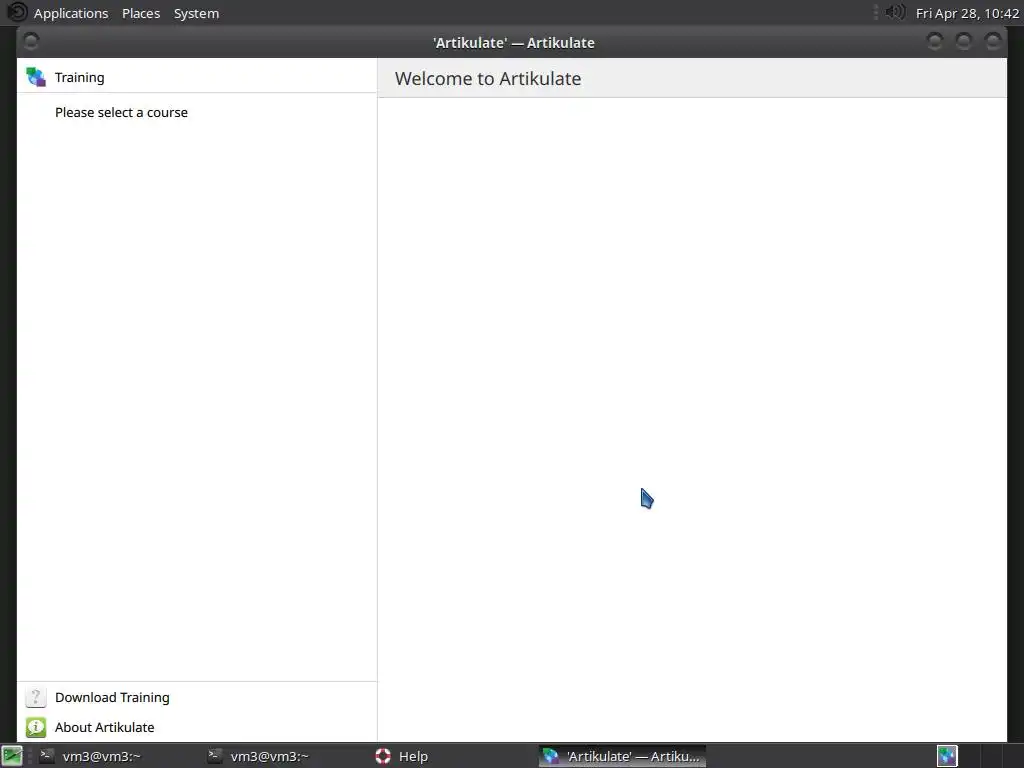Select the 'Please select a course' entry

[121, 112]
